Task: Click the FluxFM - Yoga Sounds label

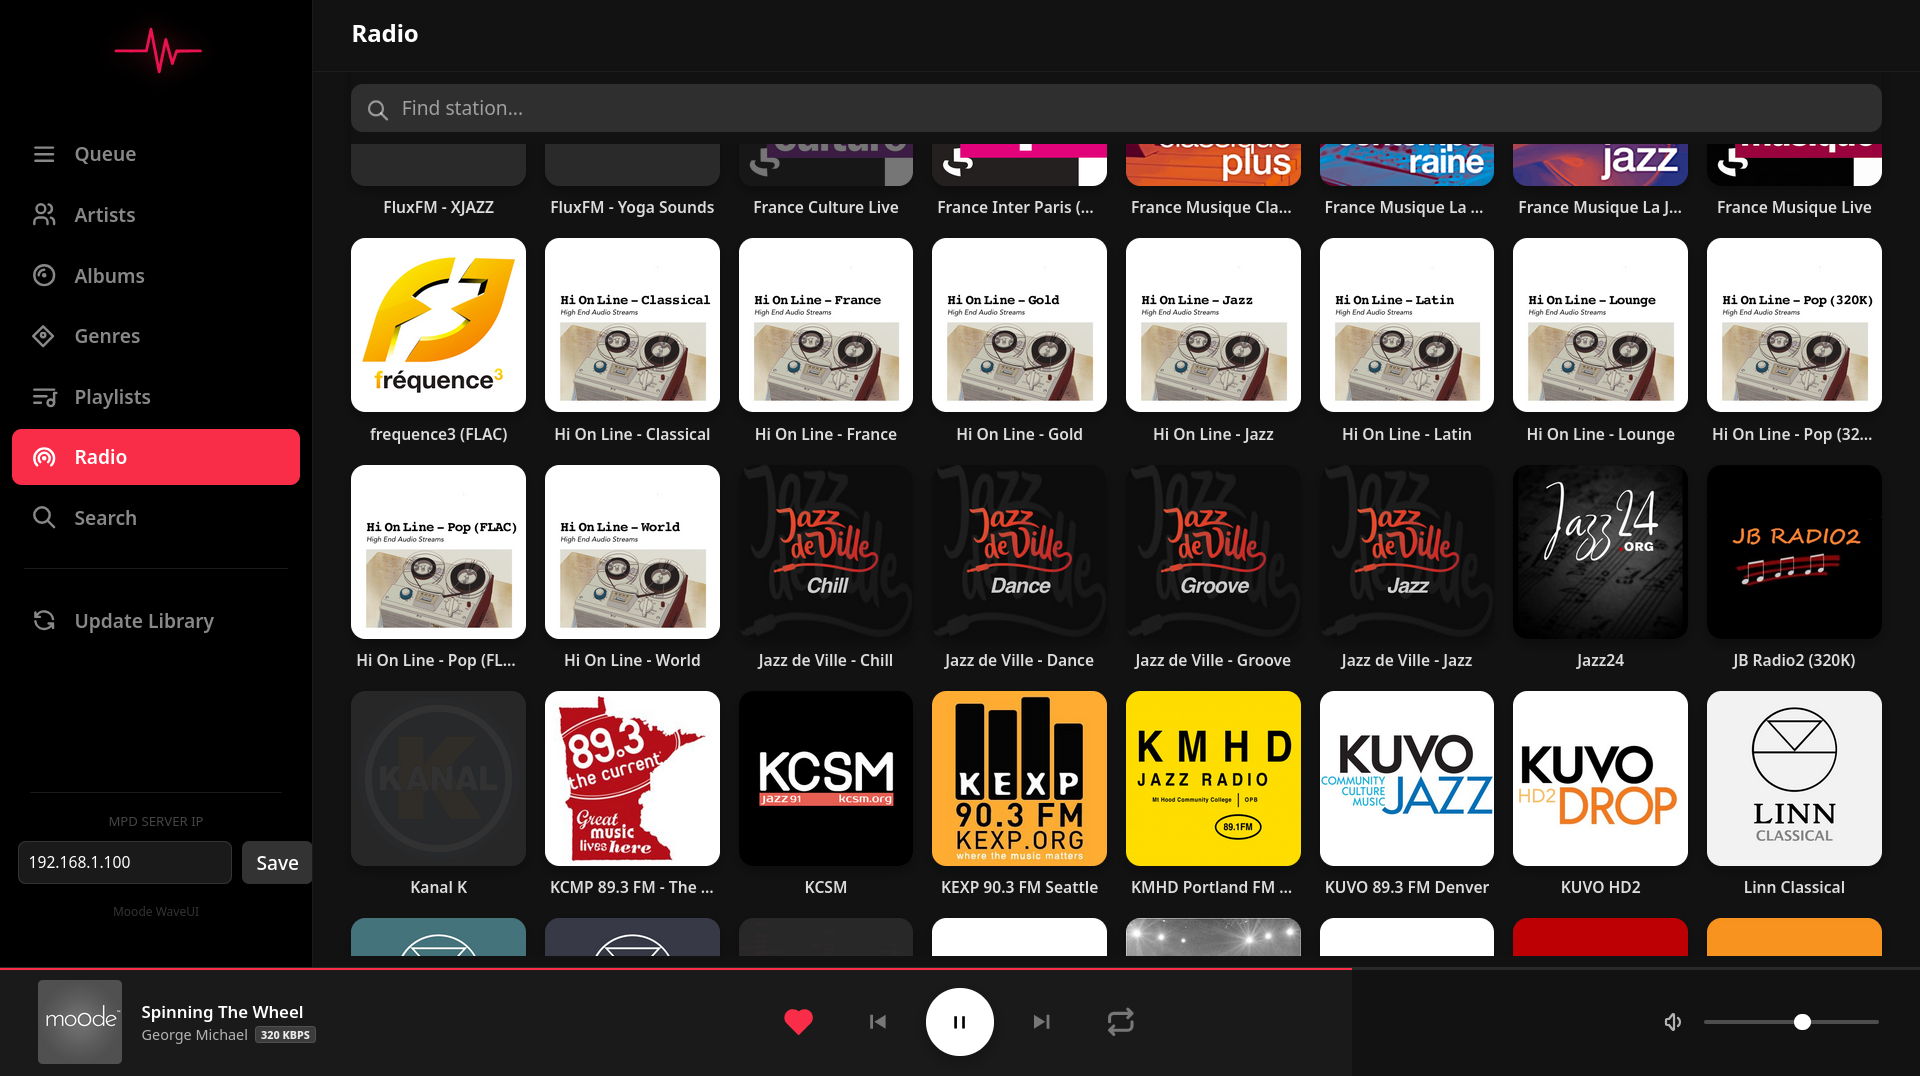Action: click(x=632, y=207)
